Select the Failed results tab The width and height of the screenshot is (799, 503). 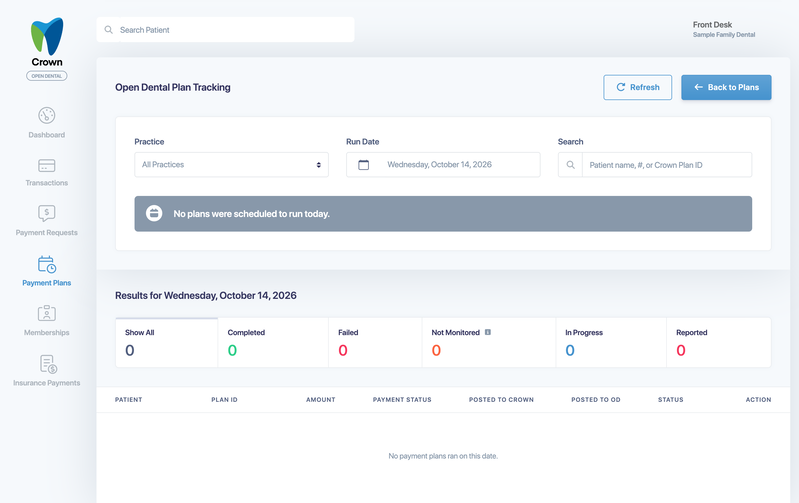375,342
